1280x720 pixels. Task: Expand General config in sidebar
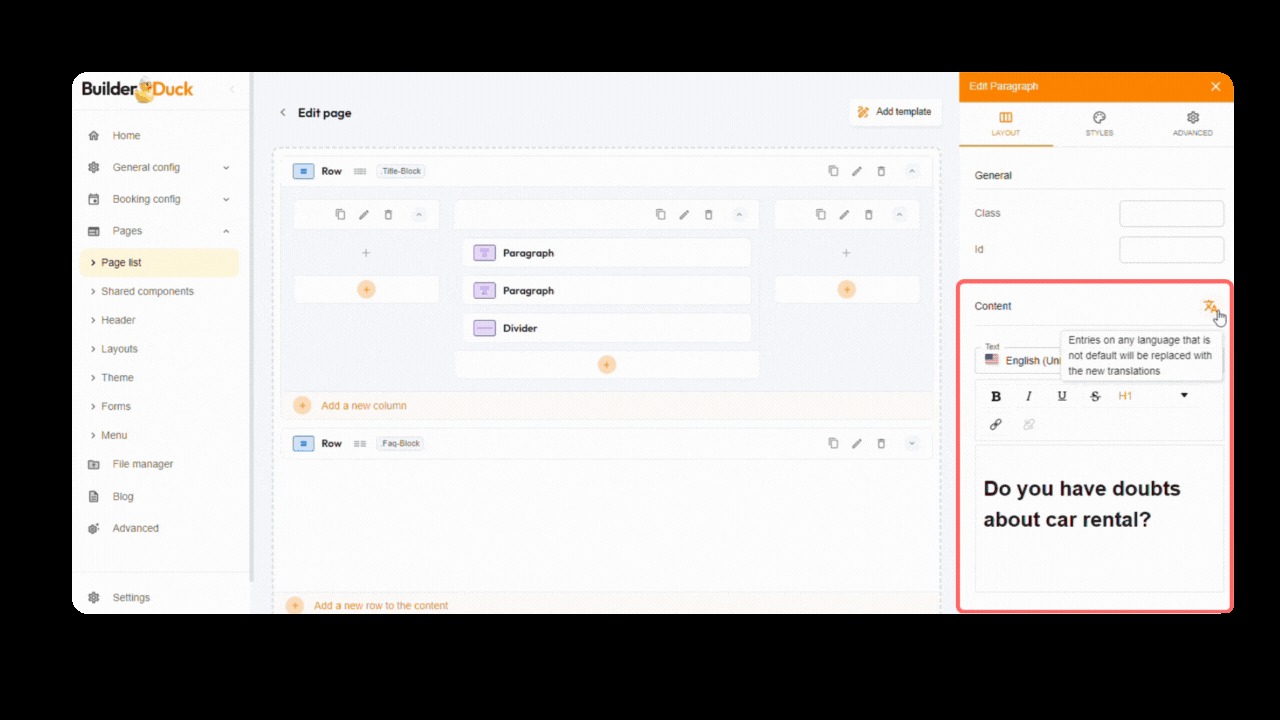pos(160,167)
